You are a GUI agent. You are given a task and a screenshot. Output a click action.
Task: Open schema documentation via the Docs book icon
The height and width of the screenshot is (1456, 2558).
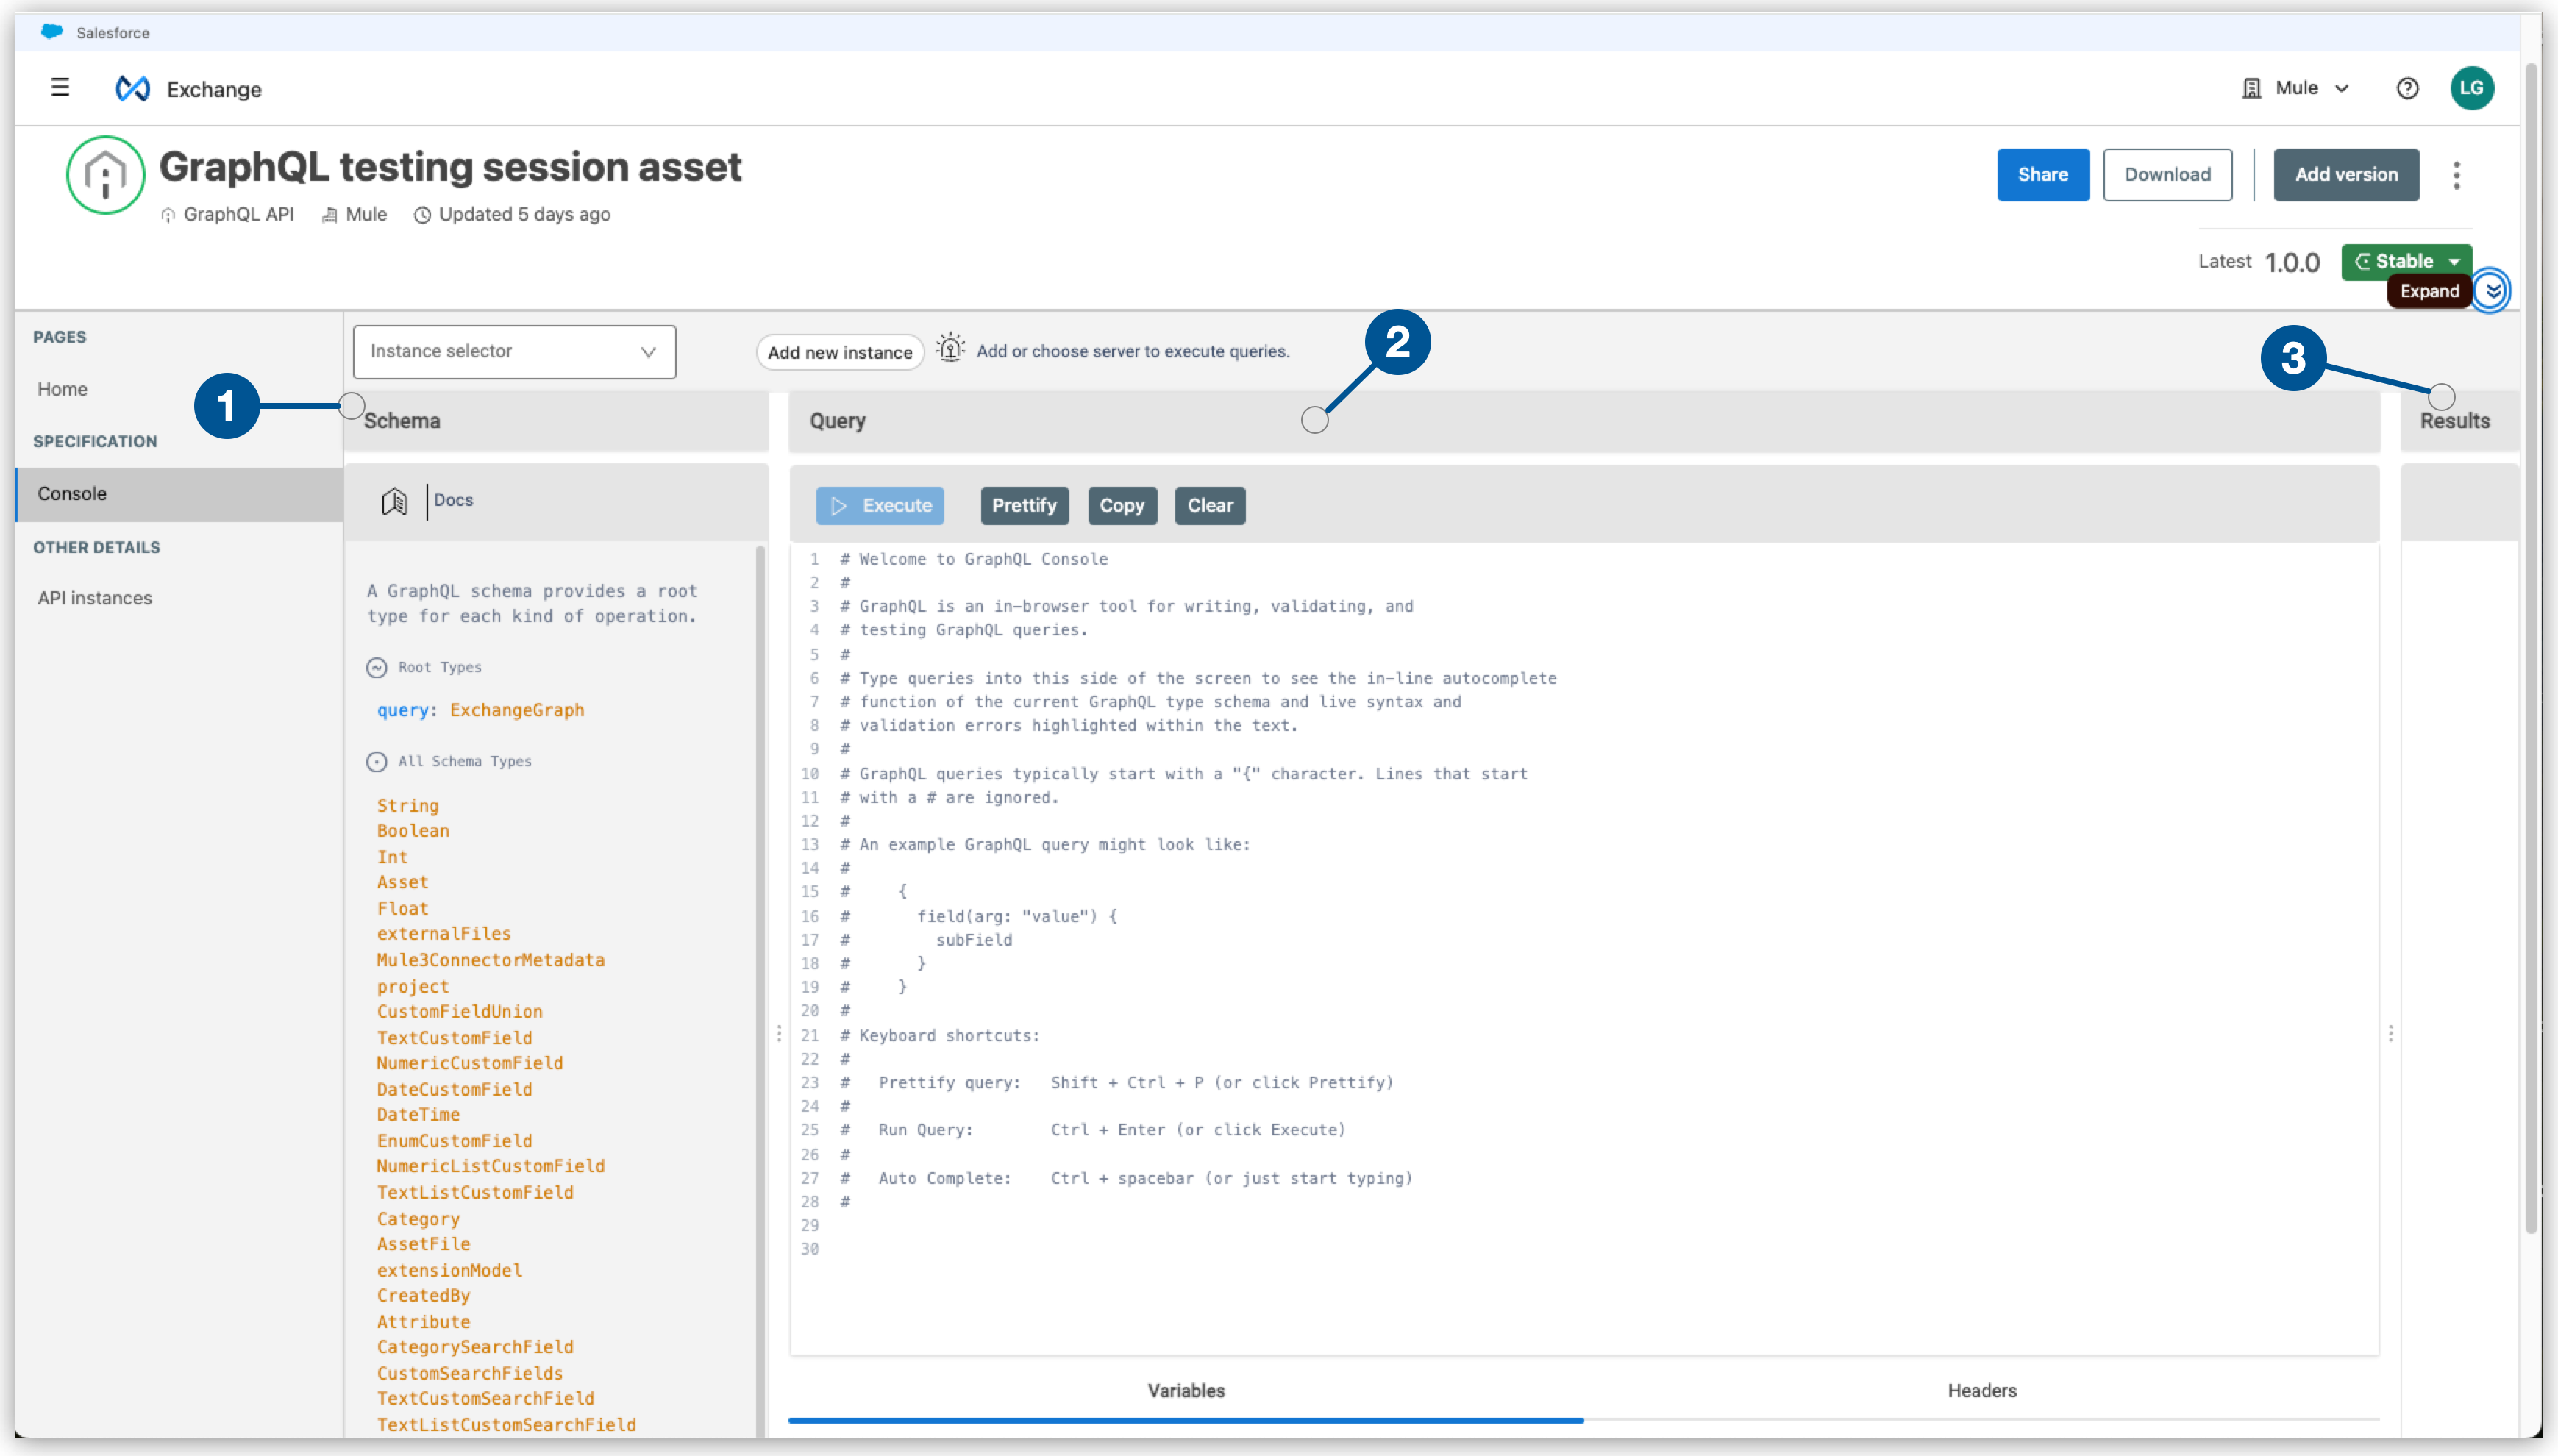396,500
